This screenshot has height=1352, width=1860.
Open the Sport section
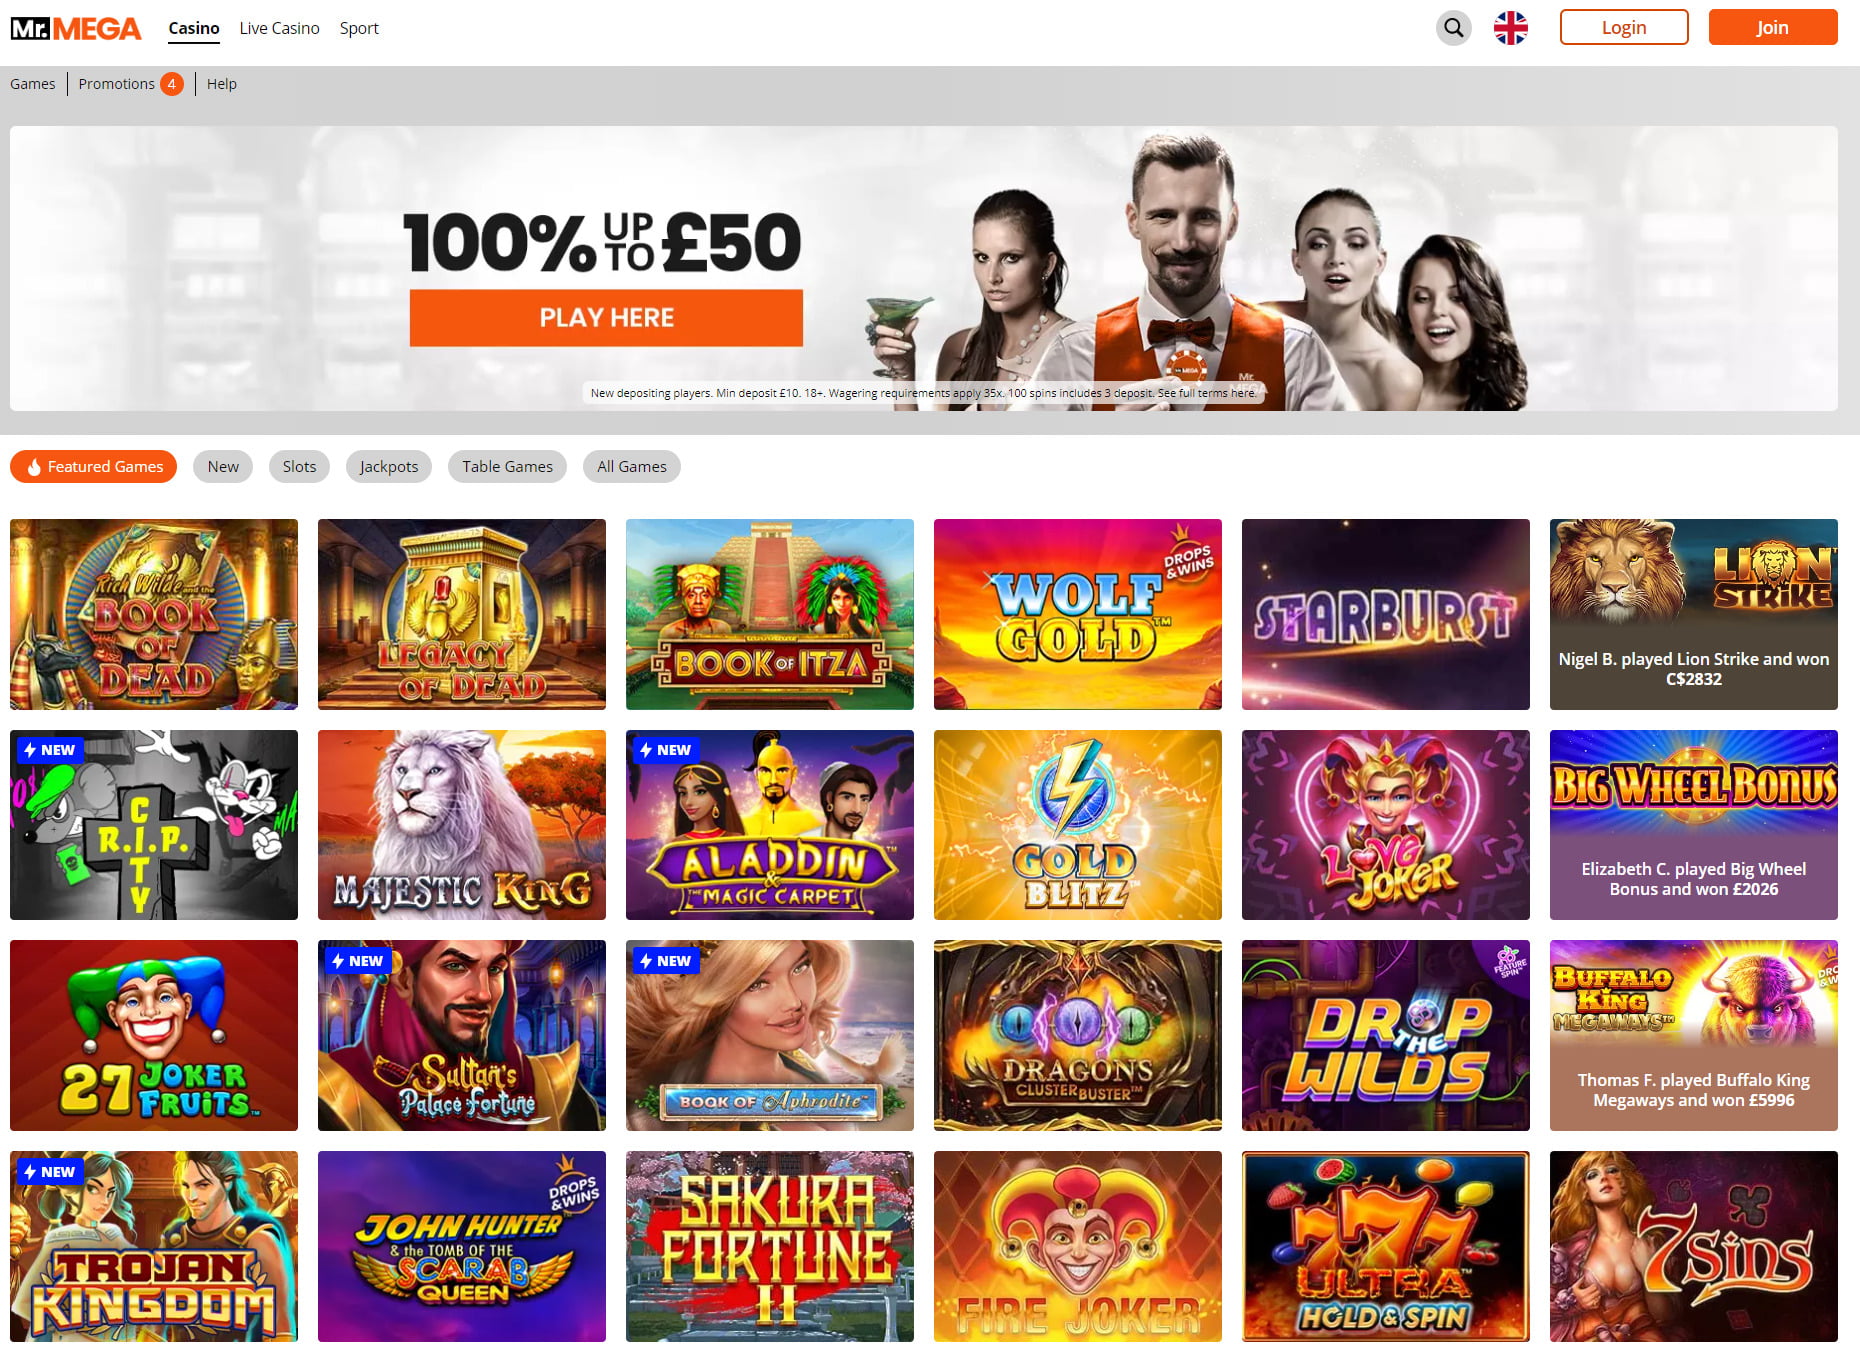[359, 28]
